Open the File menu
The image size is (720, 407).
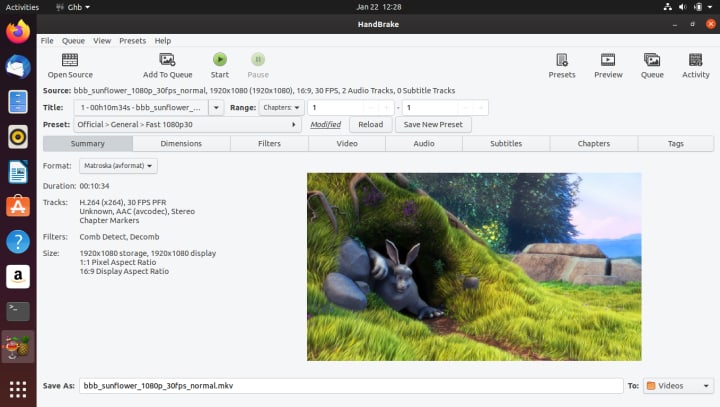point(47,40)
